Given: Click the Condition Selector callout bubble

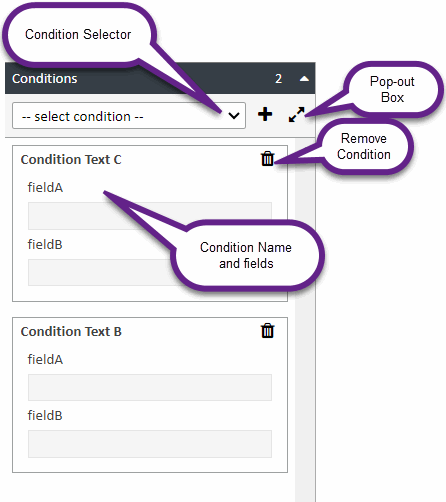Looking at the screenshot, I should click(78, 34).
